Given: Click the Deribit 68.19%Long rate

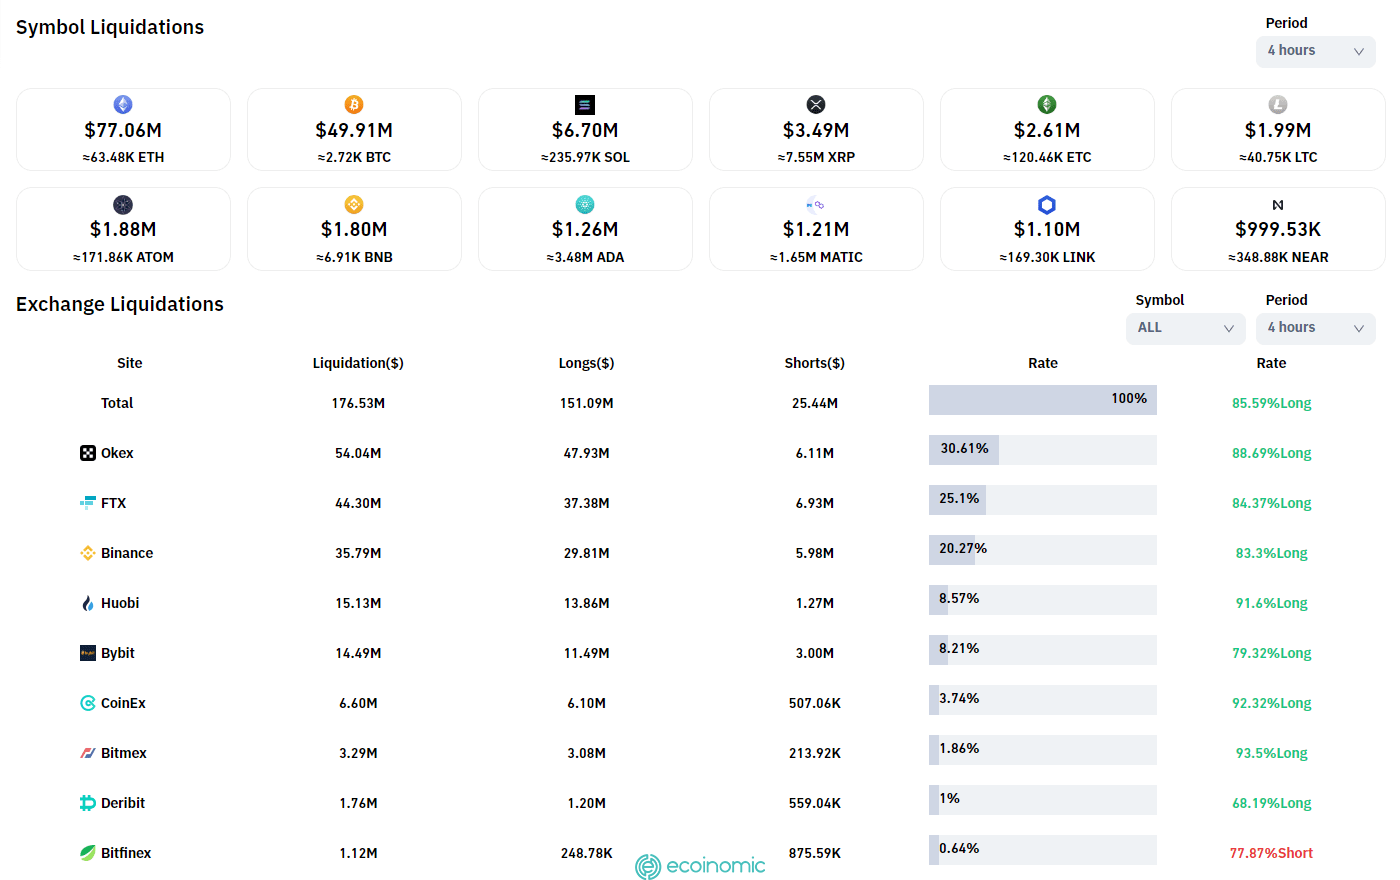Looking at the screenshot, I should pos(1271,803).
